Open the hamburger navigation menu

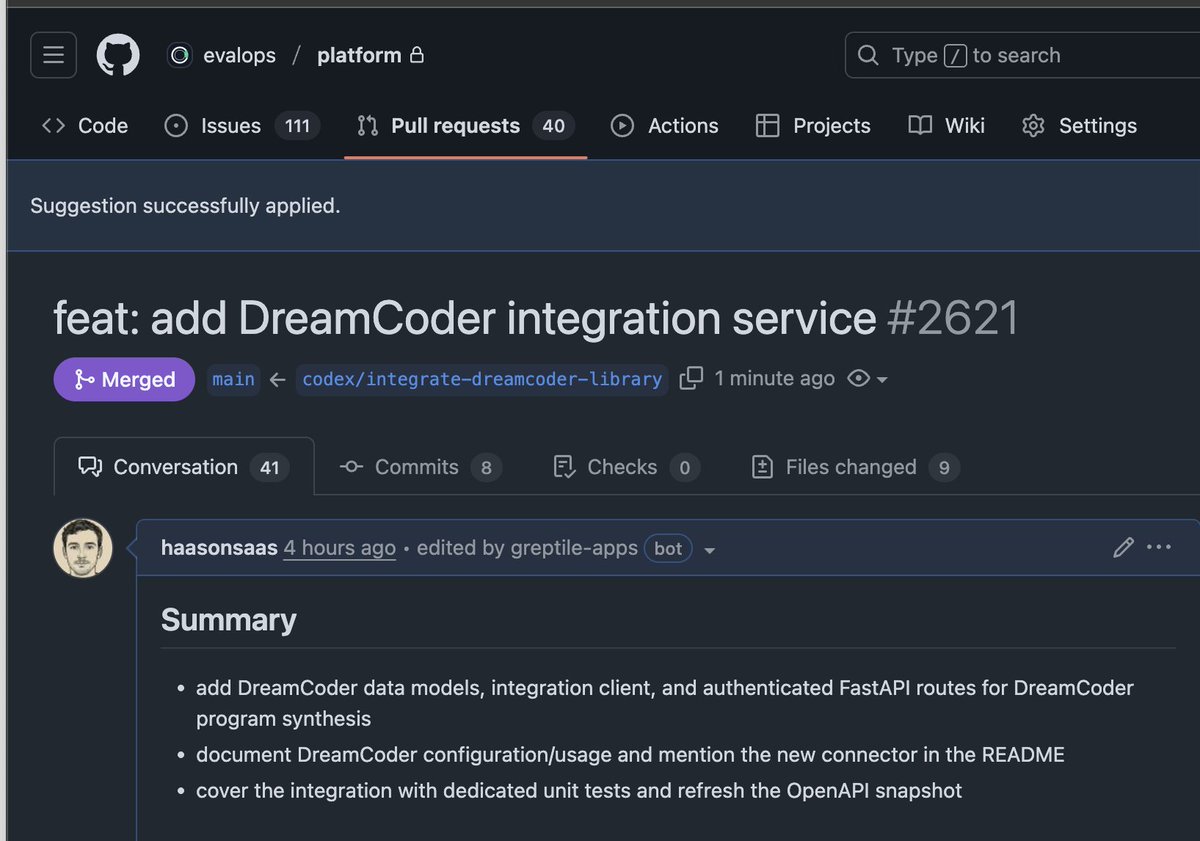[53, 55]
